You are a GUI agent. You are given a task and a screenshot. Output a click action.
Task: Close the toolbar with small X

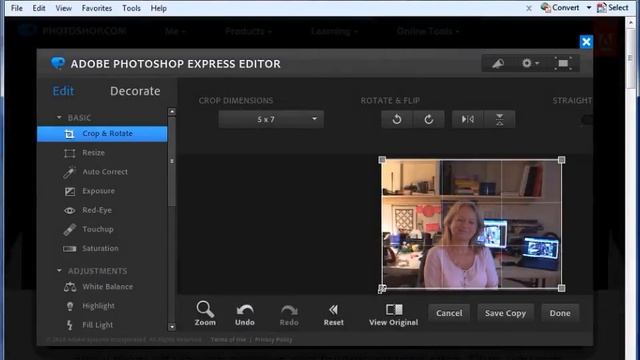[x=529, y=8]
